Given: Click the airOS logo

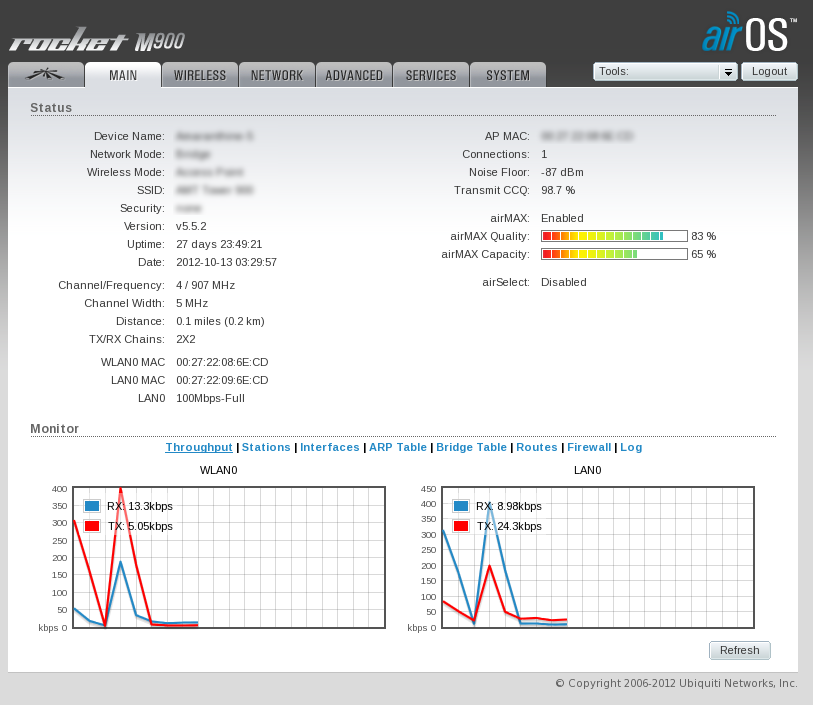Looking at the screenshot, I should pyautogui.click(x=749, y=32).
